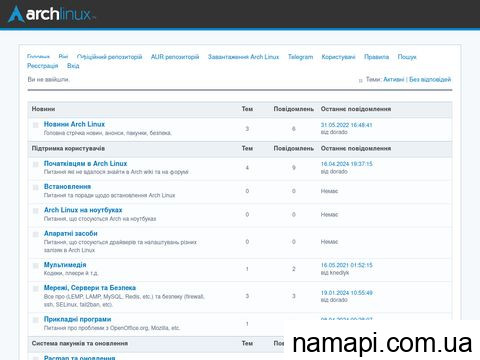Click the 'Ви не ввійшли.' status text
This screenshot has height=360, width=480.
(49, 79)
